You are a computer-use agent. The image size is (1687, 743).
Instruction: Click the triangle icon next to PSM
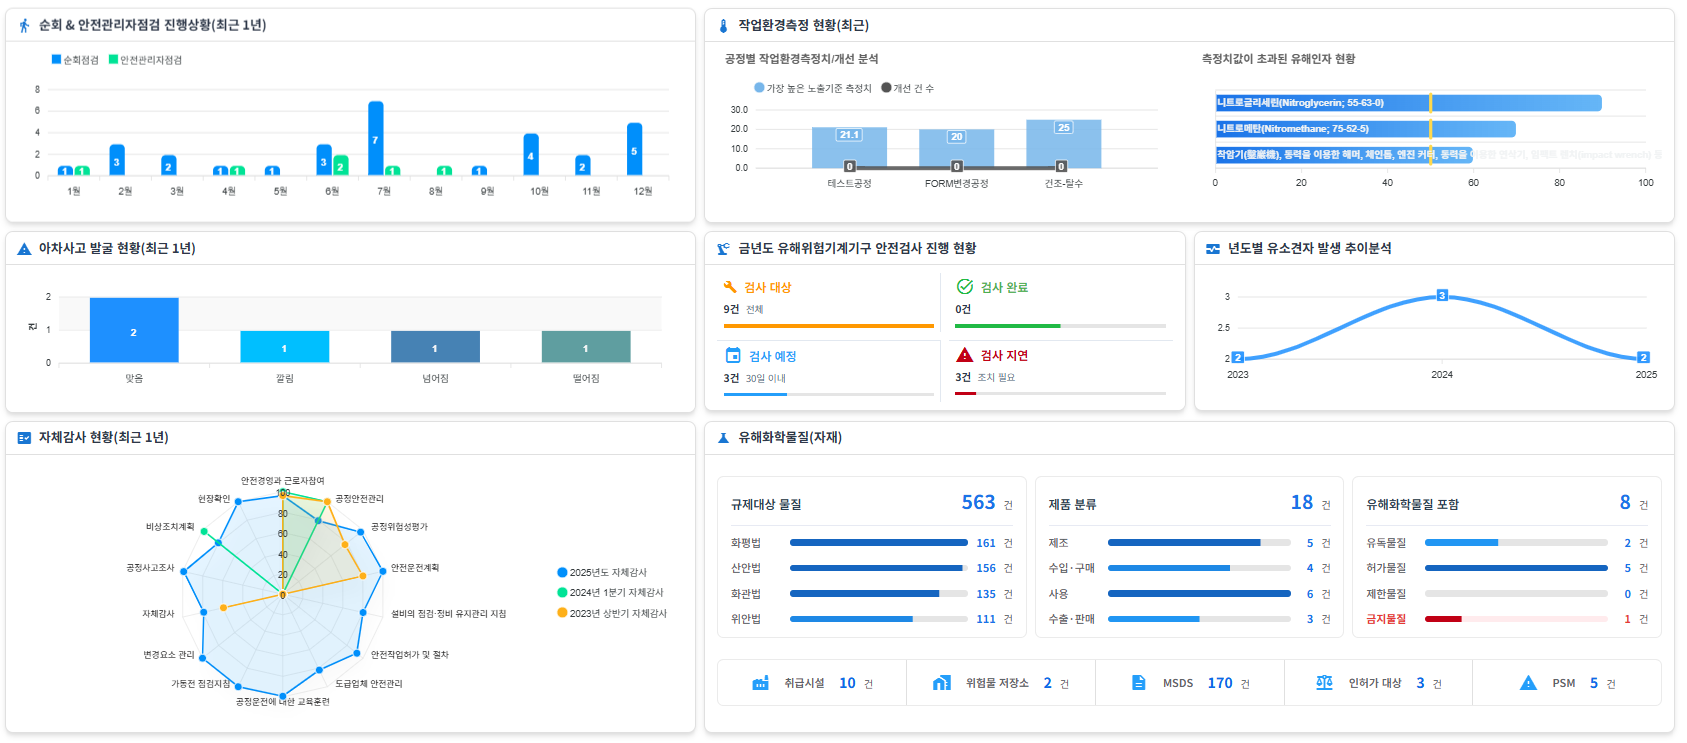coord(1528,683)
